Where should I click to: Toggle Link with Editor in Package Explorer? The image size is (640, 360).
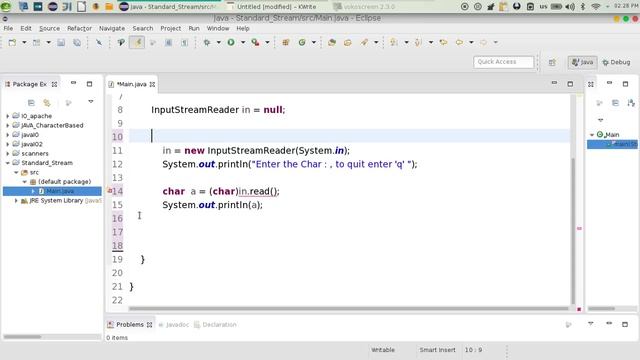47,102
